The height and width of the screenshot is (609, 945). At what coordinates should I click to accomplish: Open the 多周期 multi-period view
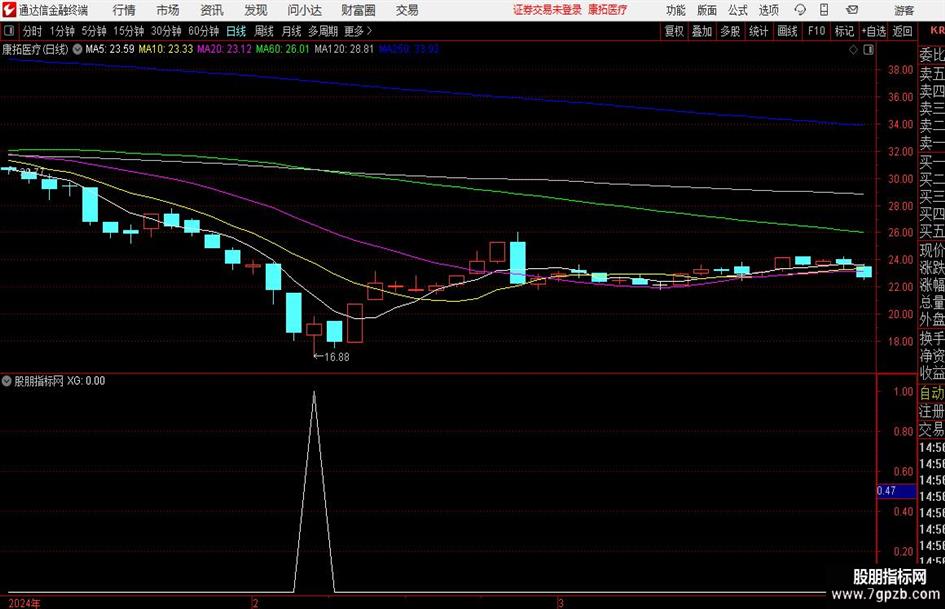[x=323, y=31]
